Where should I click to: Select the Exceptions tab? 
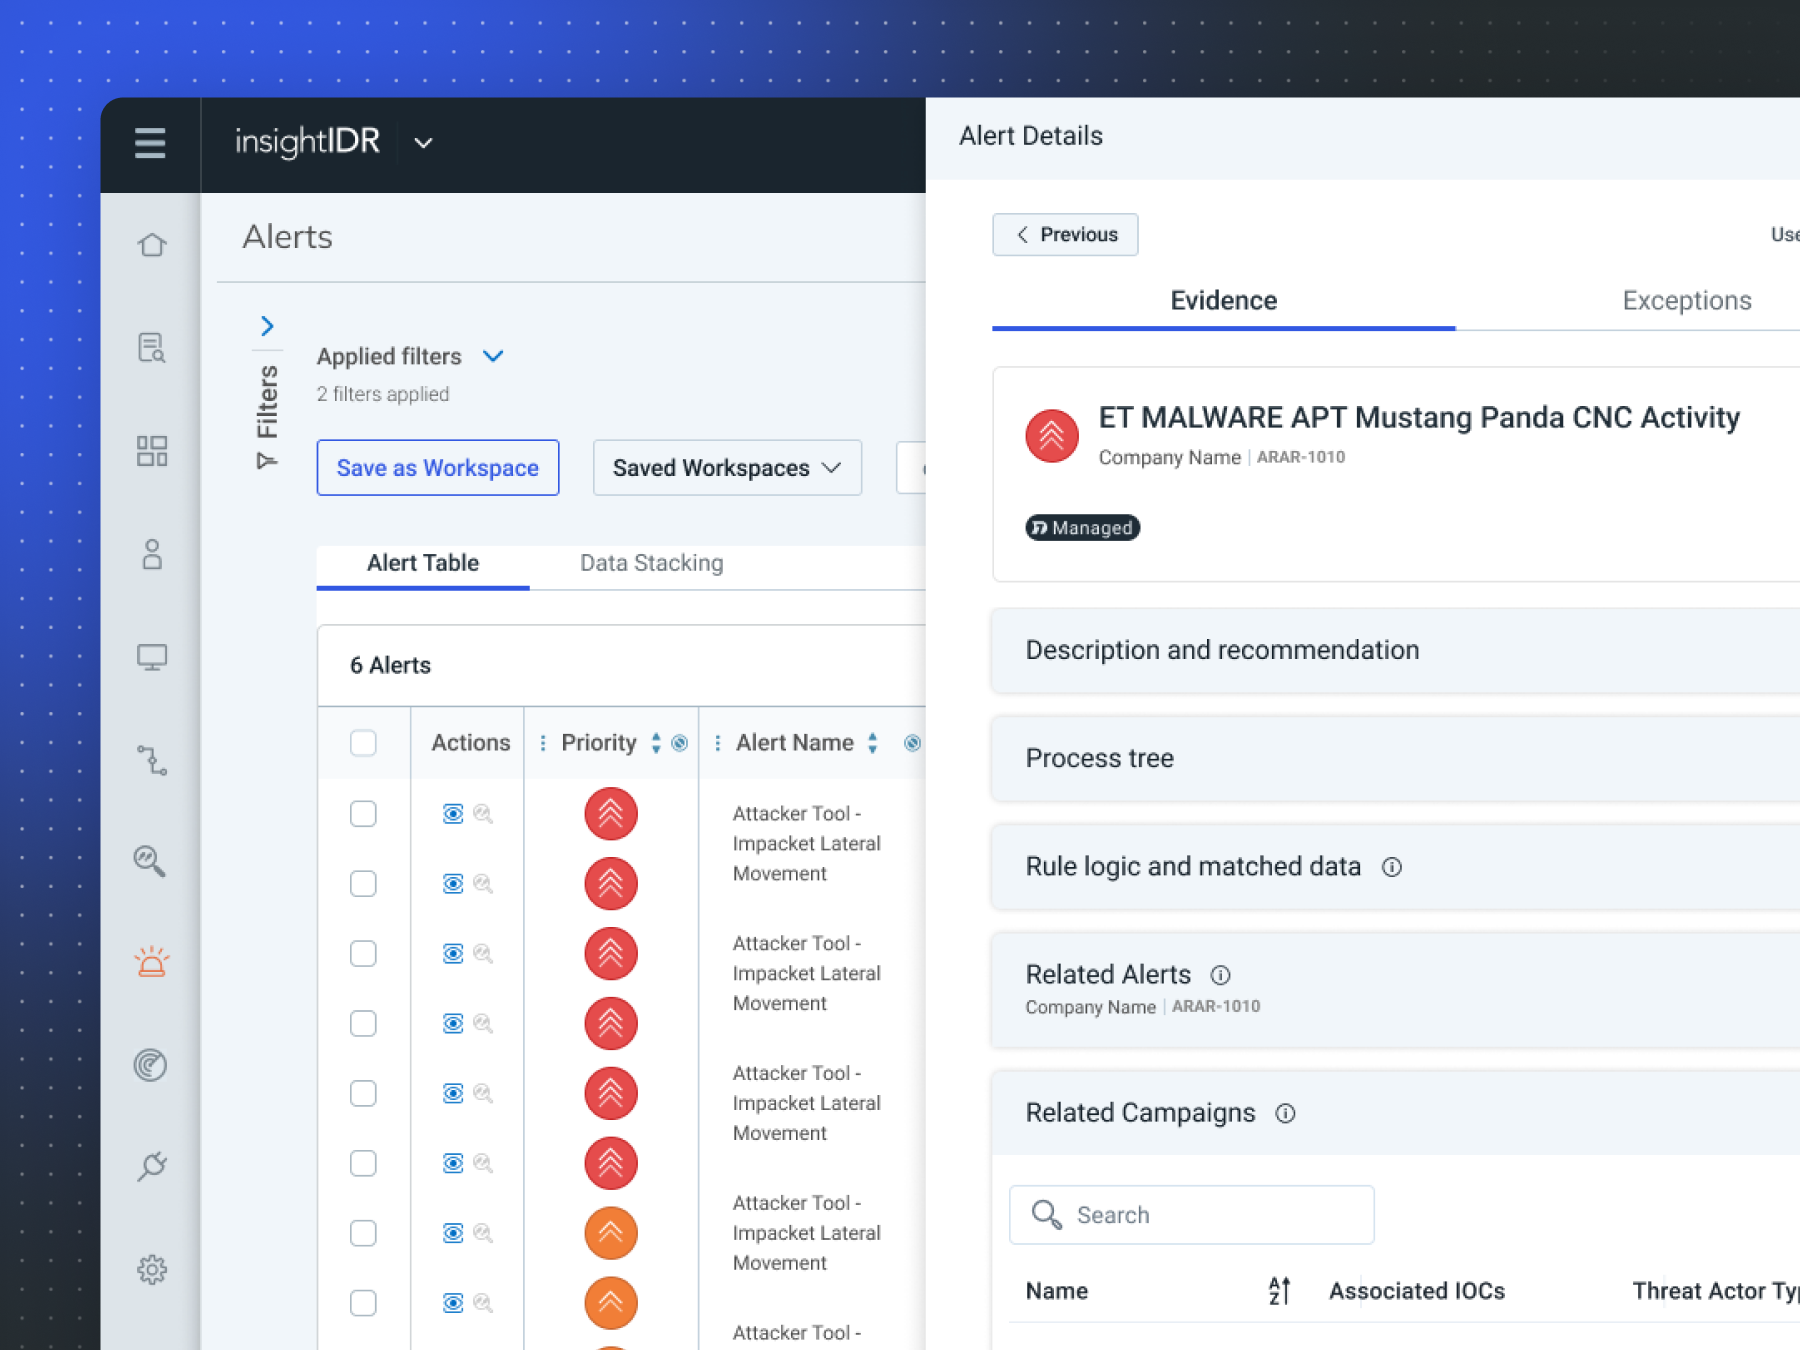coord(1687,301)
